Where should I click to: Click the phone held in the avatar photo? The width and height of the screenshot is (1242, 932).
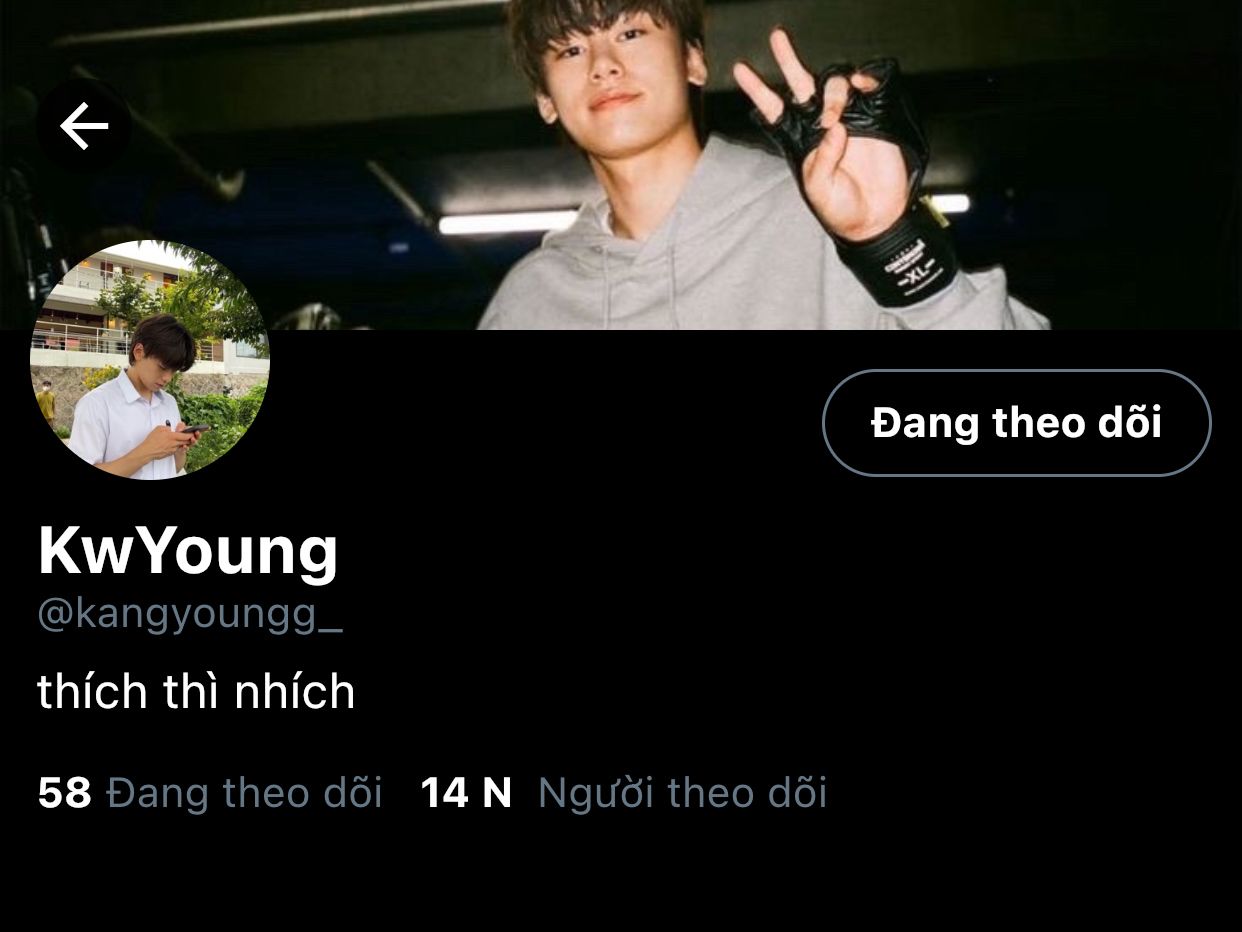(x=194, y=429)
